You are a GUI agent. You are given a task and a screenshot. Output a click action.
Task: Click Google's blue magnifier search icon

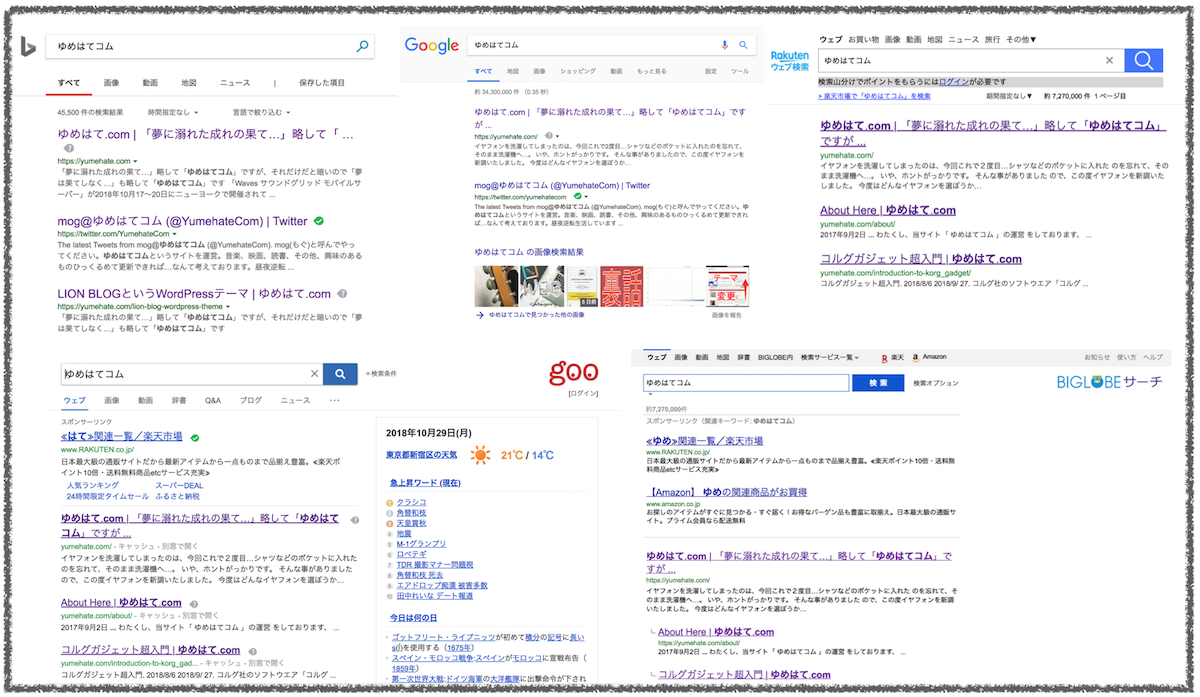[743, 45]
